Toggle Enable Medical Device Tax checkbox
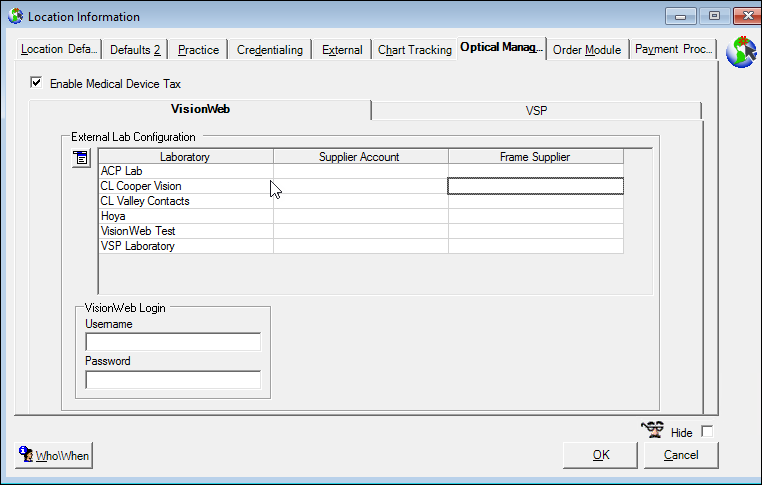This screenshot has width=762, height=485. [36, 83]
